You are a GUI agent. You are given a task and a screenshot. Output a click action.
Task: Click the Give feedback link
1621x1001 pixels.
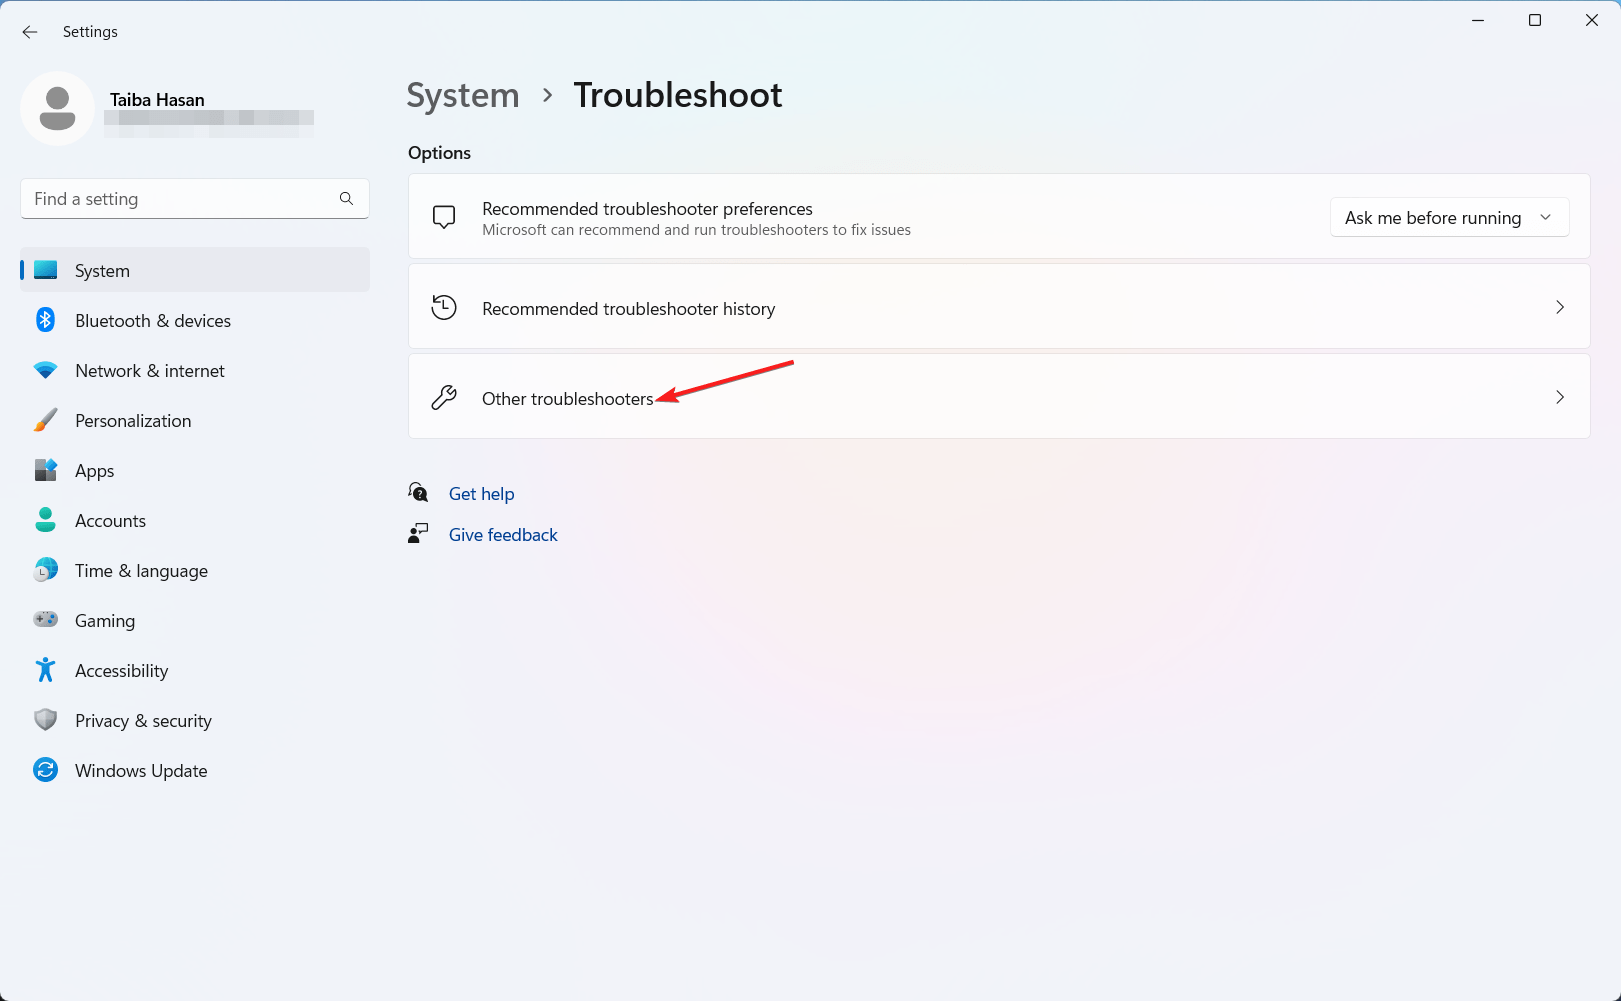click(503, 534)
